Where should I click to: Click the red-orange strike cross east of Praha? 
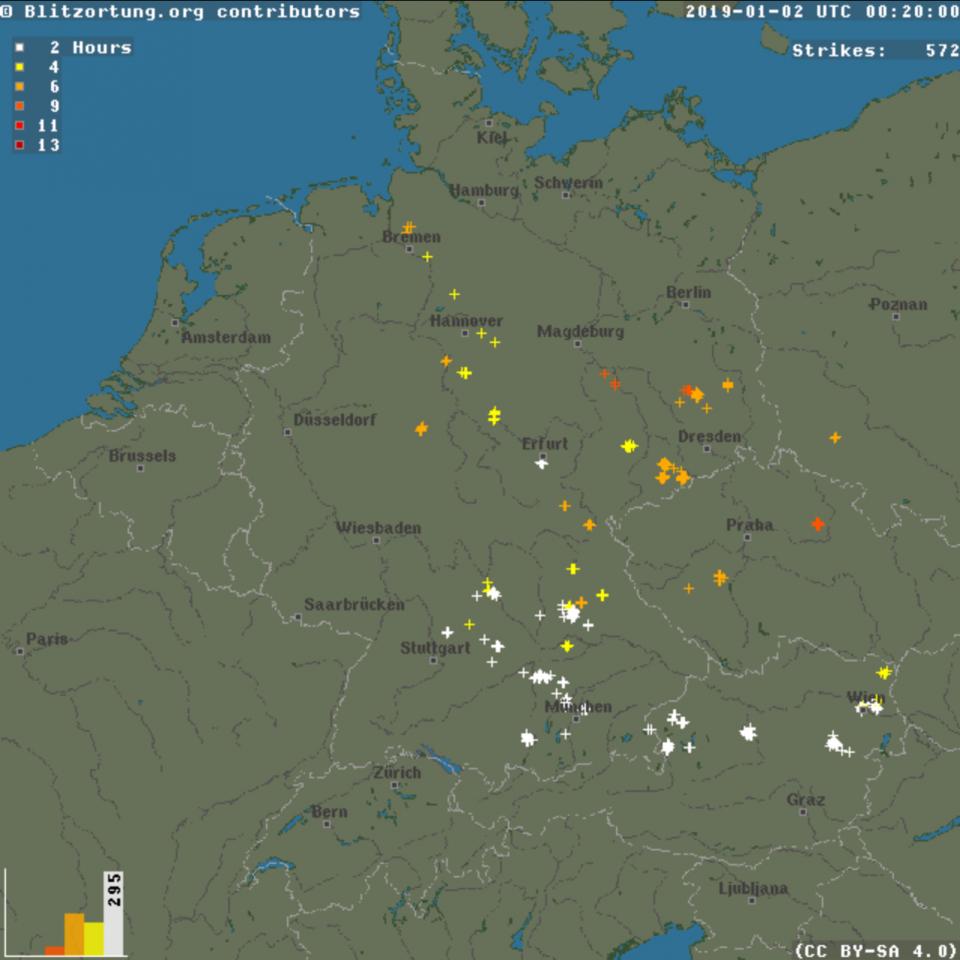coord(818,524)
